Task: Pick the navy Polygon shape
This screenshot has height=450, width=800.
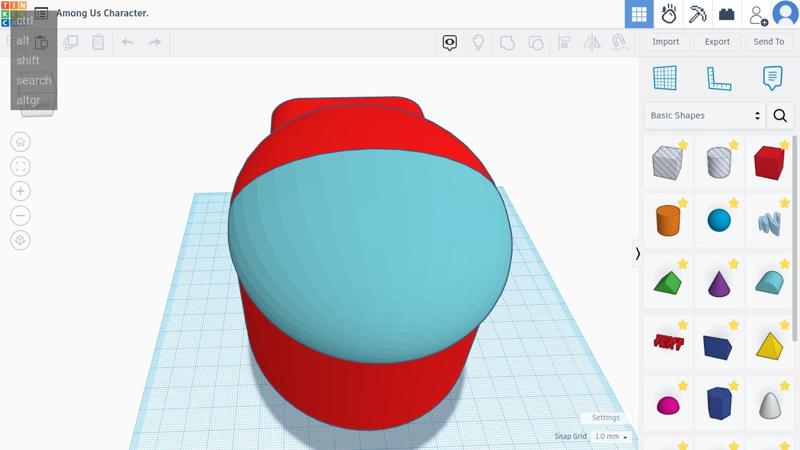Action: tap(719, 404)
